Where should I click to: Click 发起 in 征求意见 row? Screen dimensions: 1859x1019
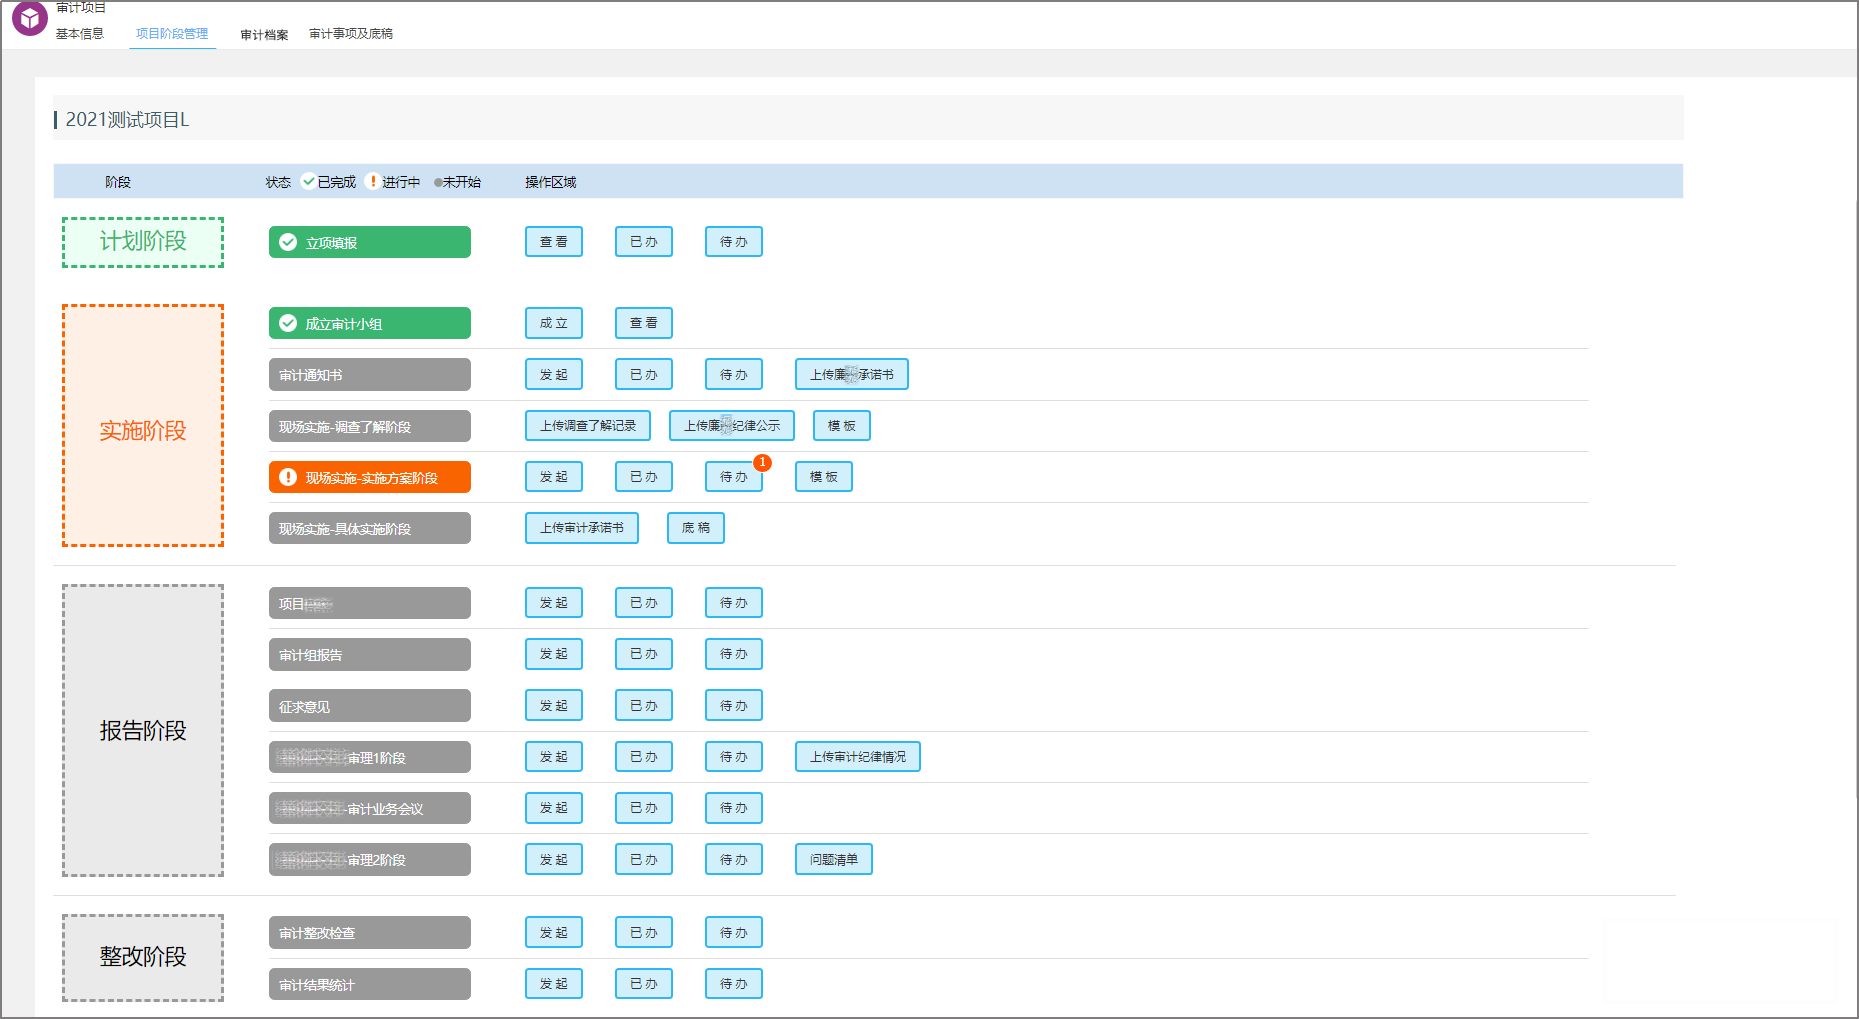(x=554, y=705)
